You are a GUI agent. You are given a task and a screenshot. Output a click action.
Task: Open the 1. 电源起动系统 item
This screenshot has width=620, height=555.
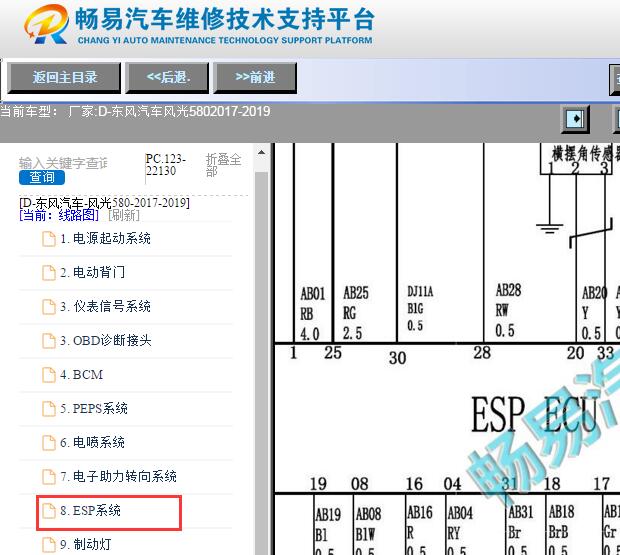105,239
